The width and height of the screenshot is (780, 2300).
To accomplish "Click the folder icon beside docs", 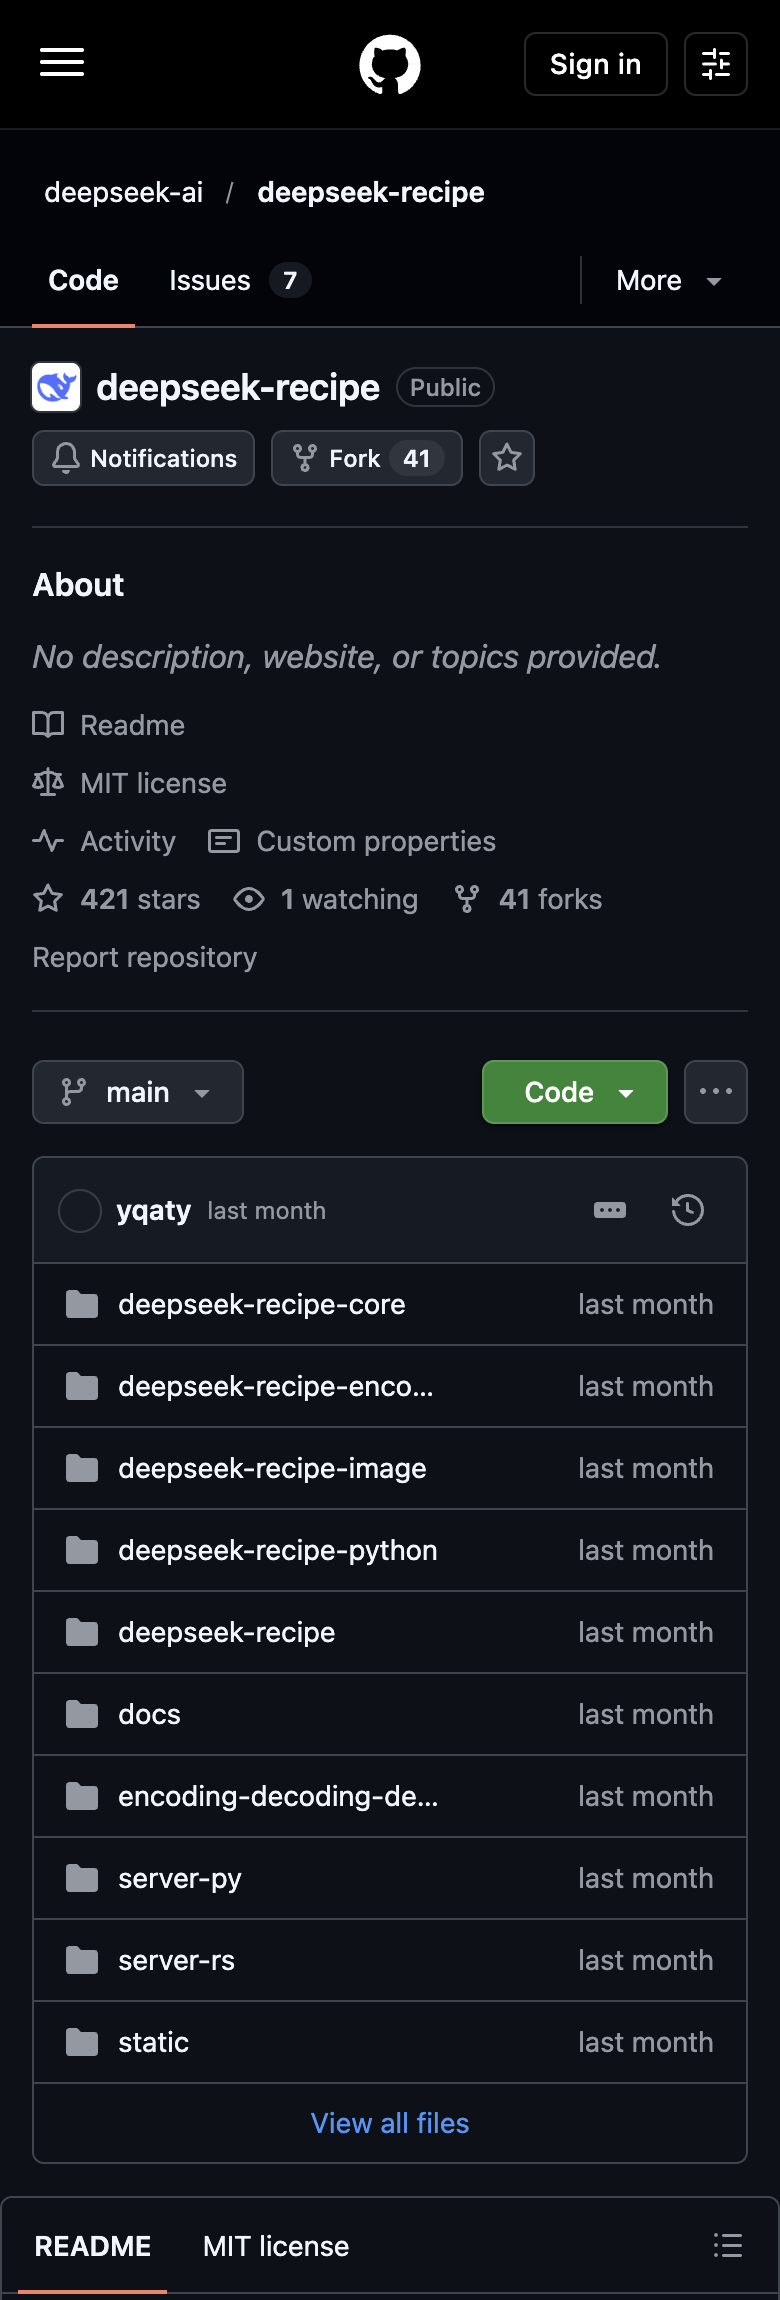I will (x=82, y=1714).
